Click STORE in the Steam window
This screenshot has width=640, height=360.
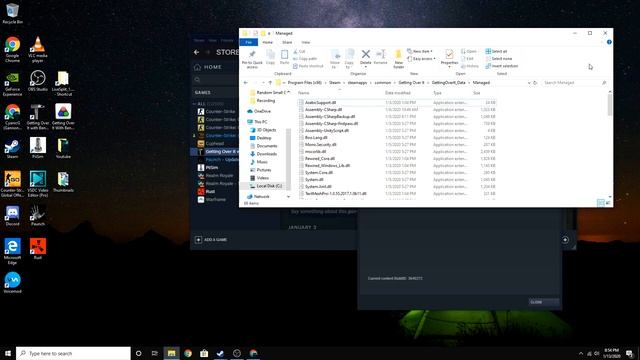click(227, 52)
